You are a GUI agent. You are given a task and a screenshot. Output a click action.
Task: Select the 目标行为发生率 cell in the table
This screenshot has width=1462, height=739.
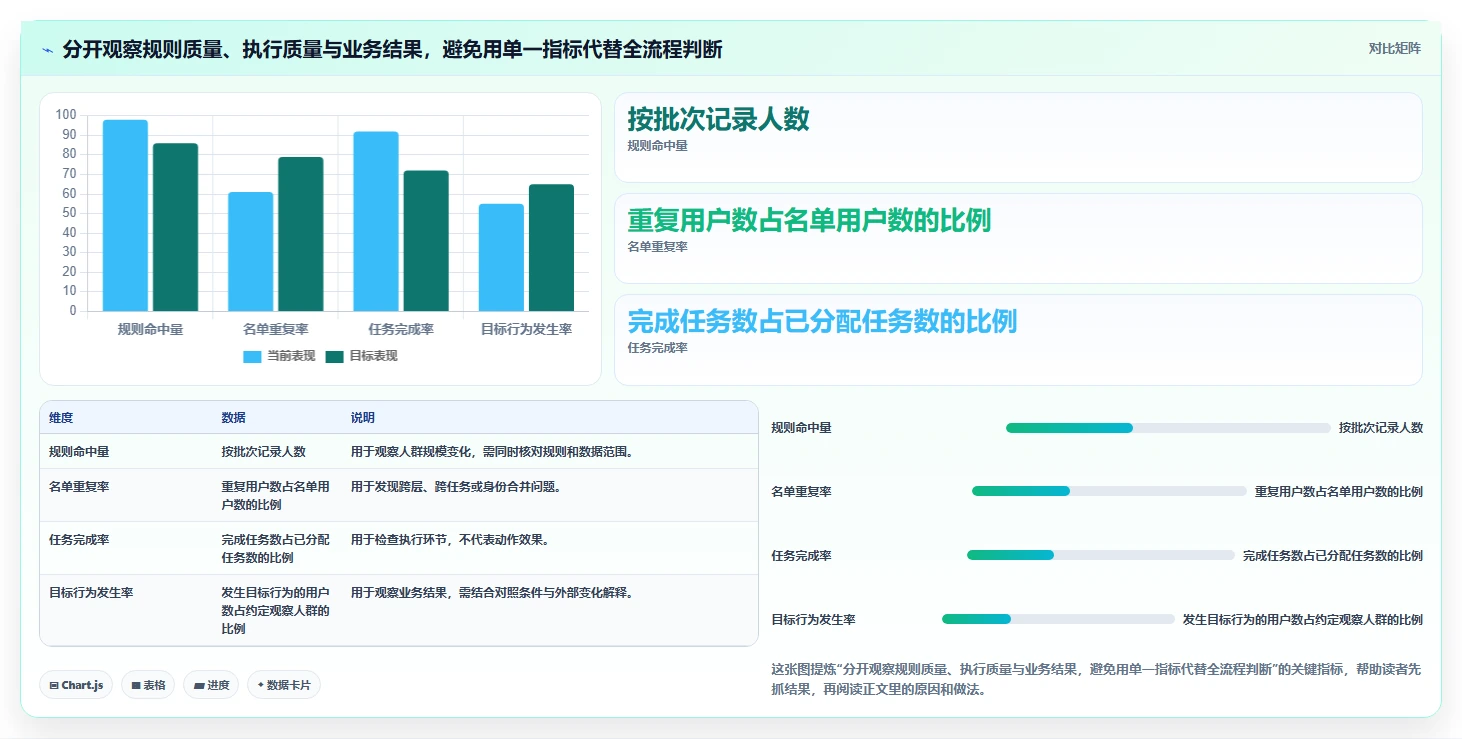[x=91, y=593]
